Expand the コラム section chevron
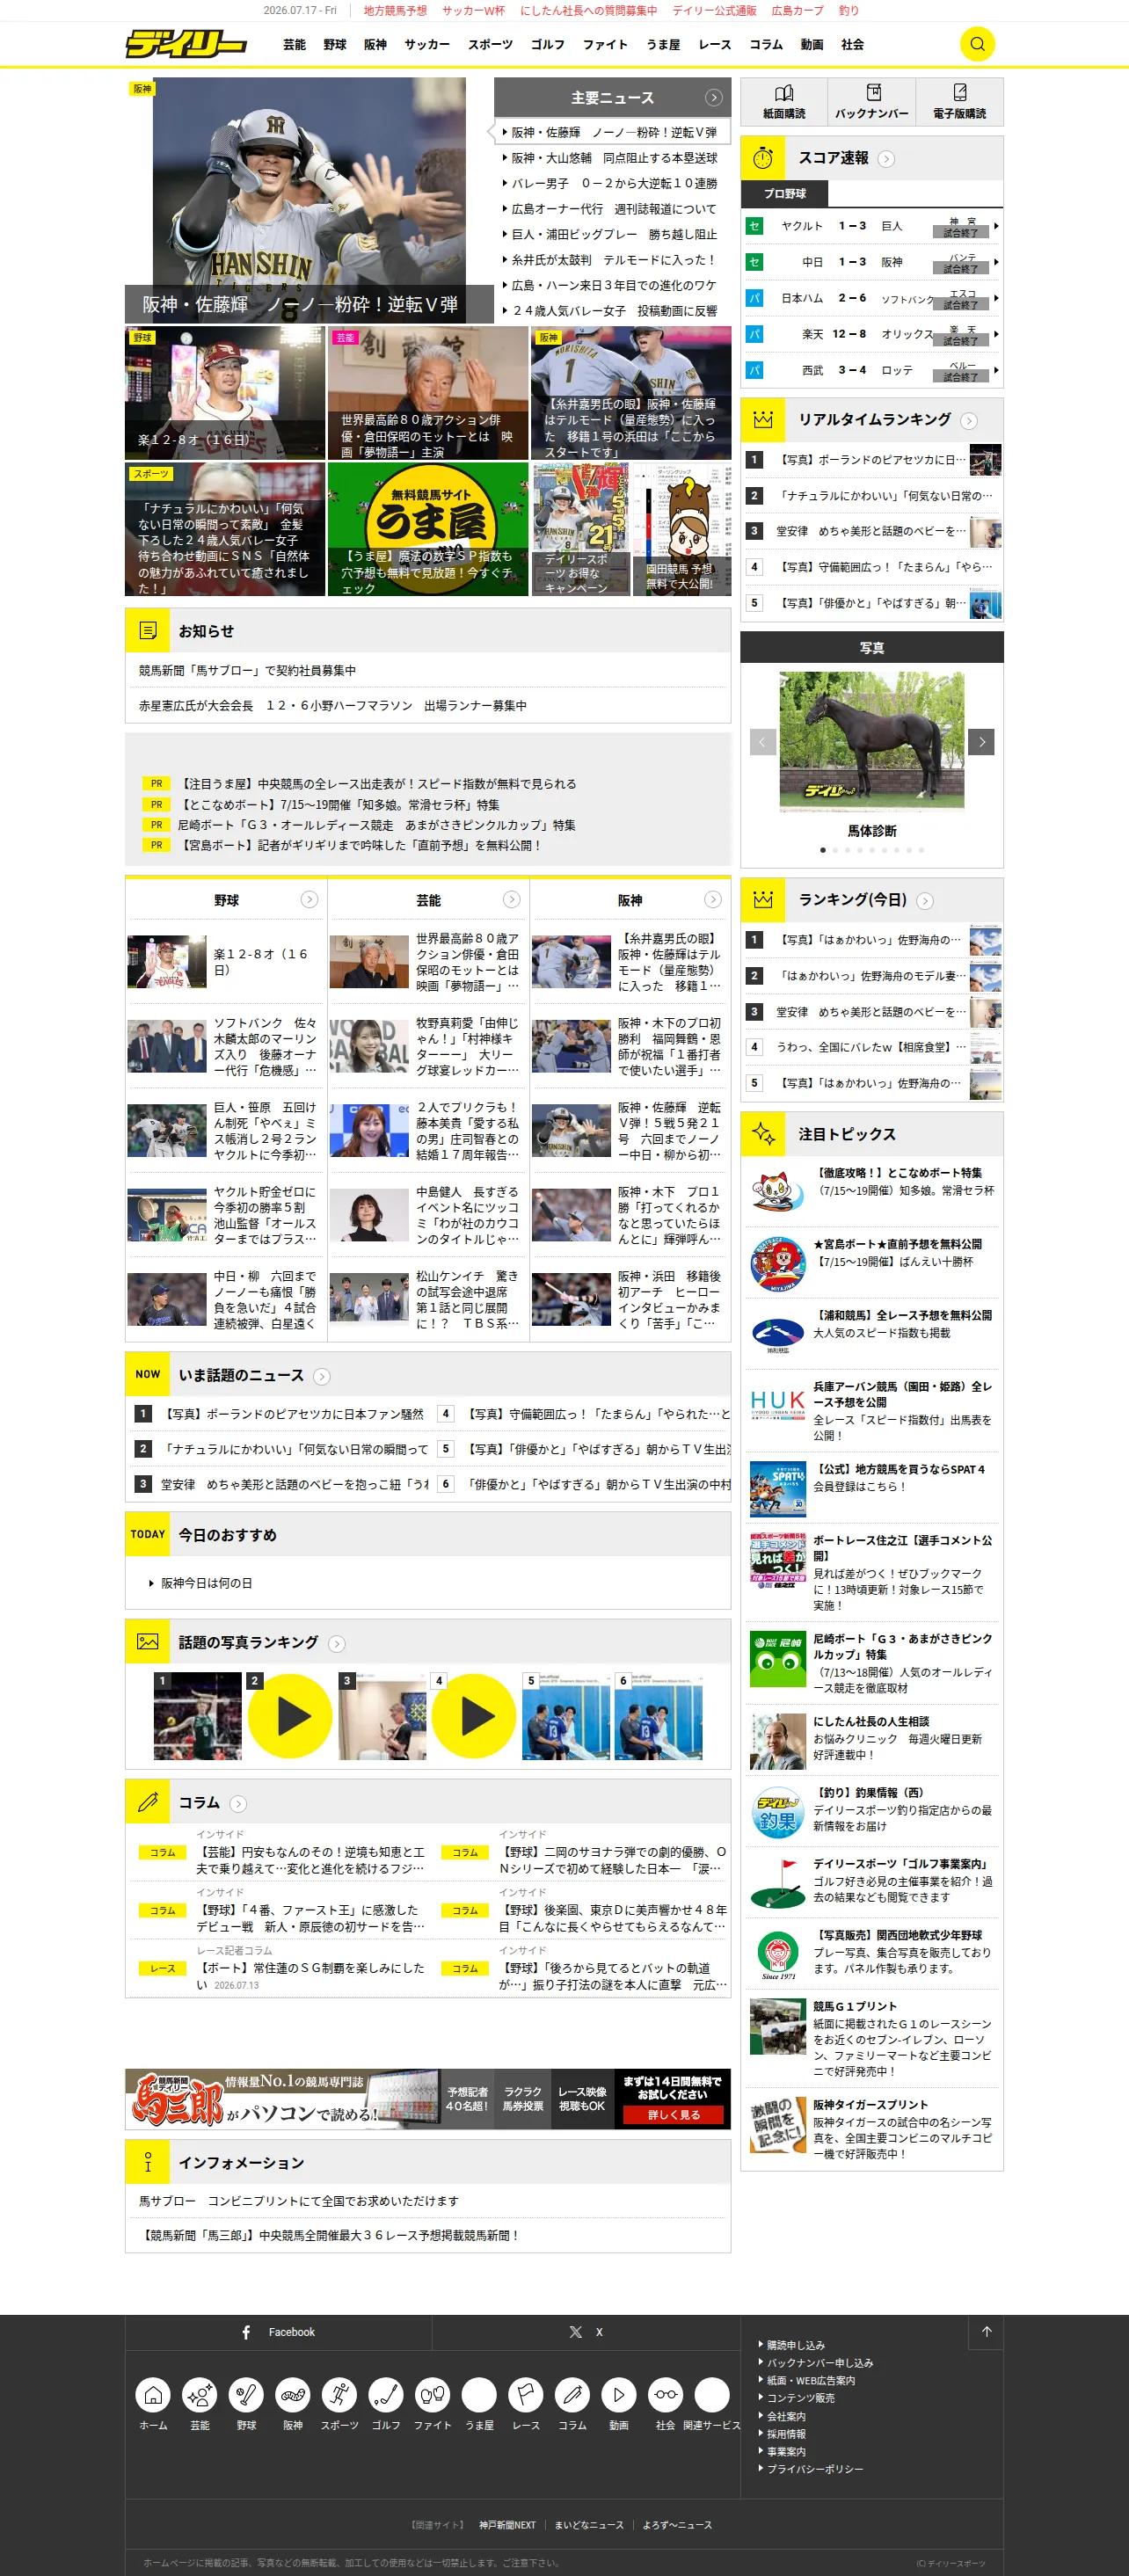This screenshot has height=2576, width=1129. click(x=238, y=1804)
